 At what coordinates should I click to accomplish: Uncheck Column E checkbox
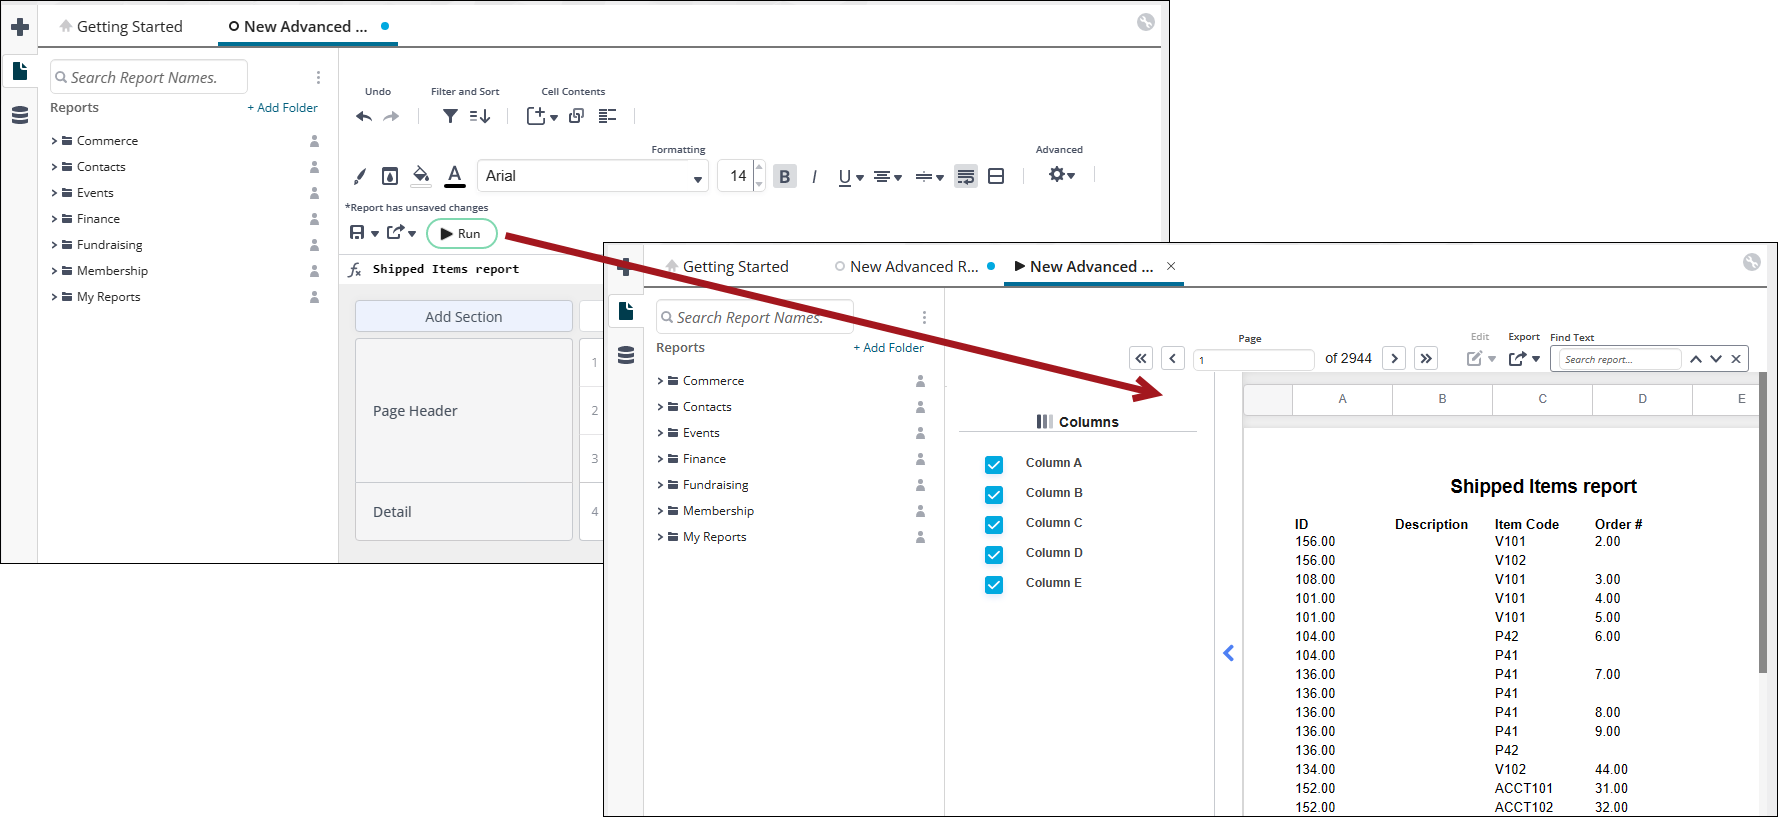(994, 584)
